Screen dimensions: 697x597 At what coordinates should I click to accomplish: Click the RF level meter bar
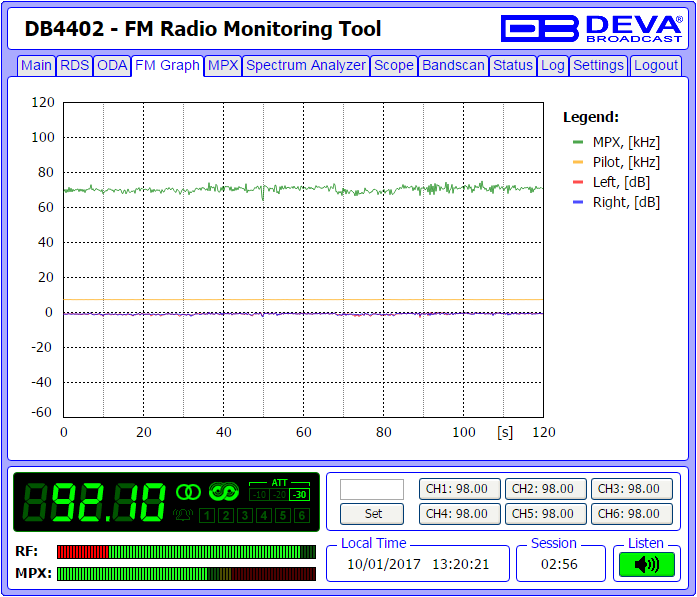point(186,552)
